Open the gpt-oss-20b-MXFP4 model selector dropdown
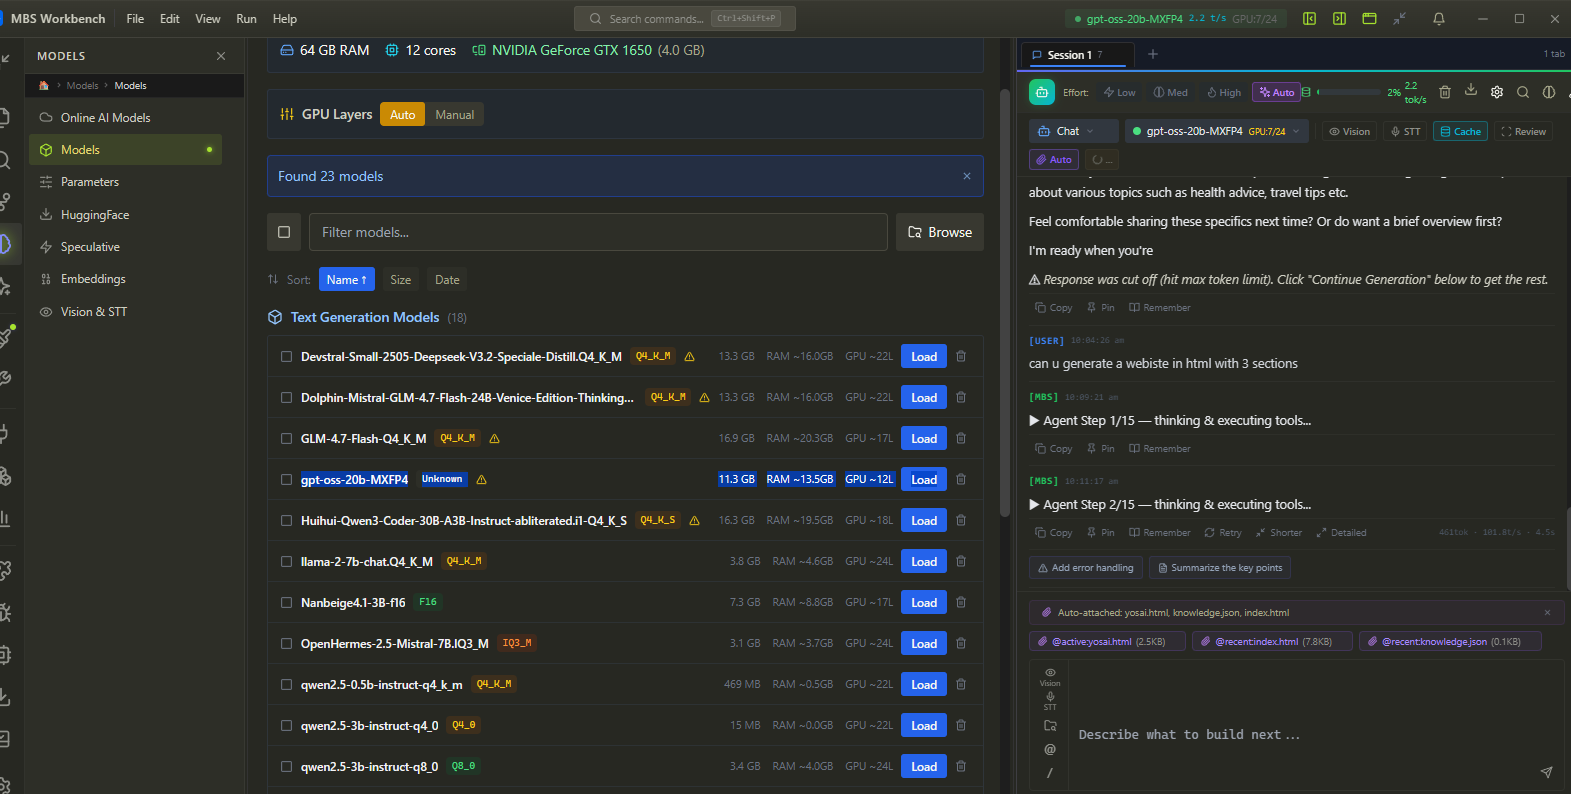Viewport: 1571px width, 794px height. click(1215, 131)
